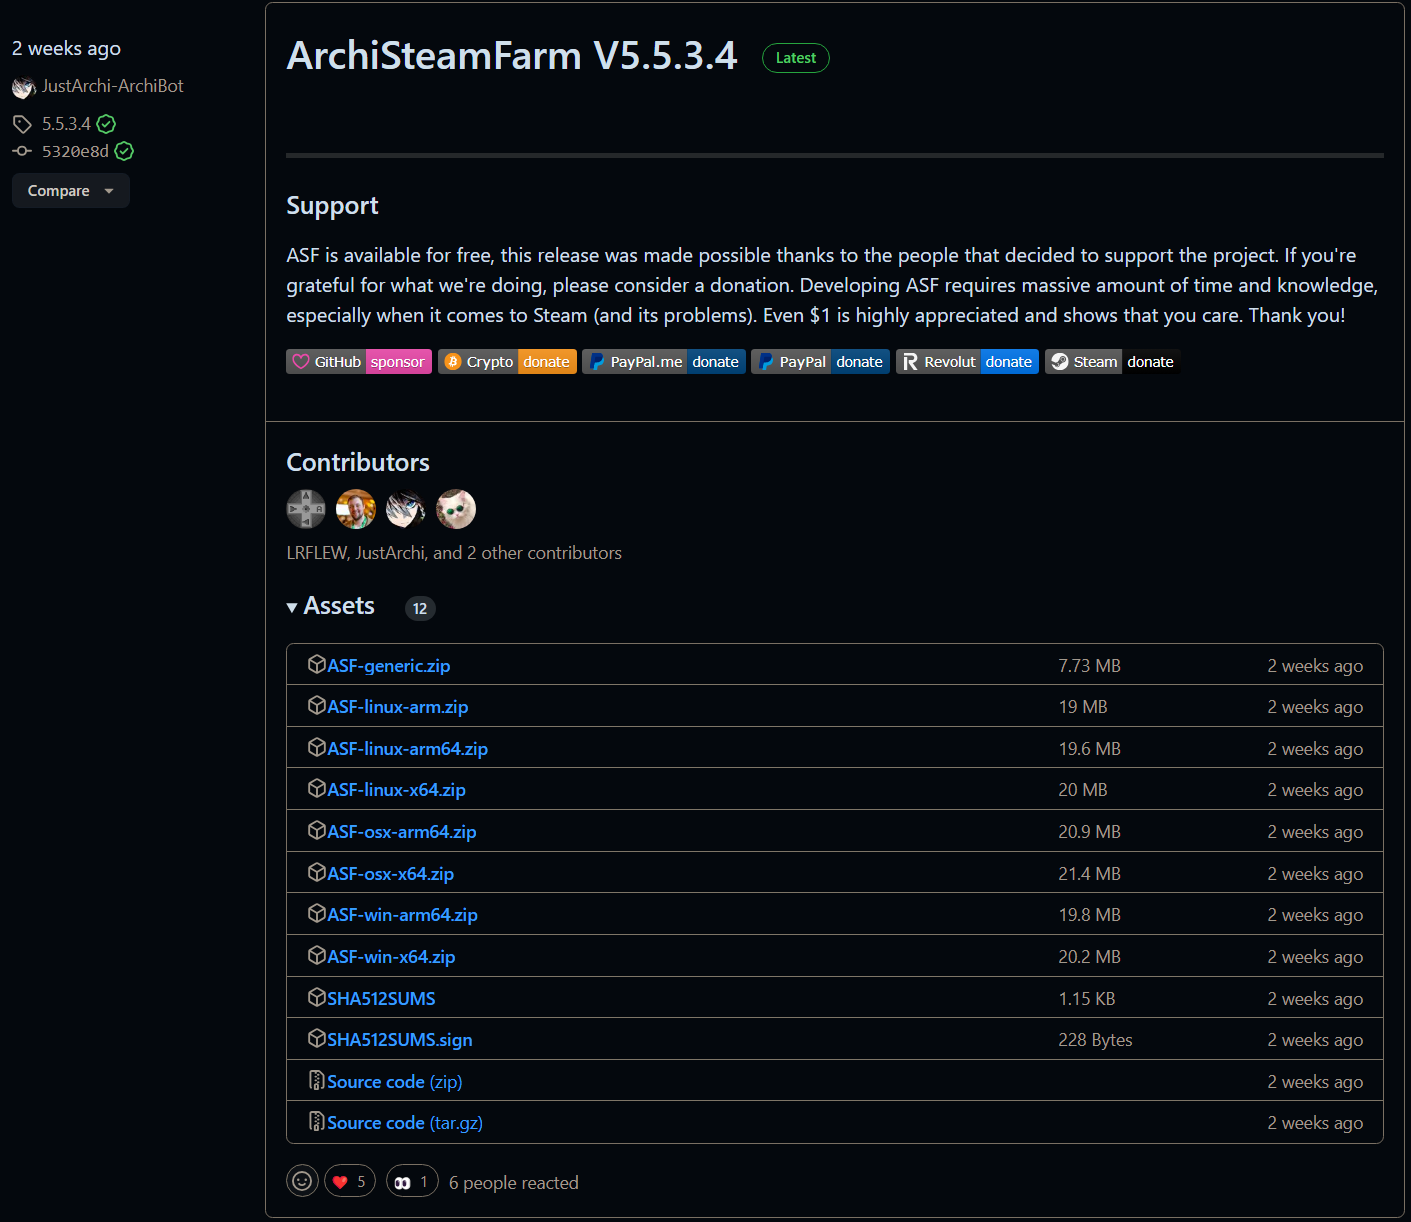Click the package icon beside ASF-osx-x64.zip
1411x1222 pixels.
(x=317, y=873)
